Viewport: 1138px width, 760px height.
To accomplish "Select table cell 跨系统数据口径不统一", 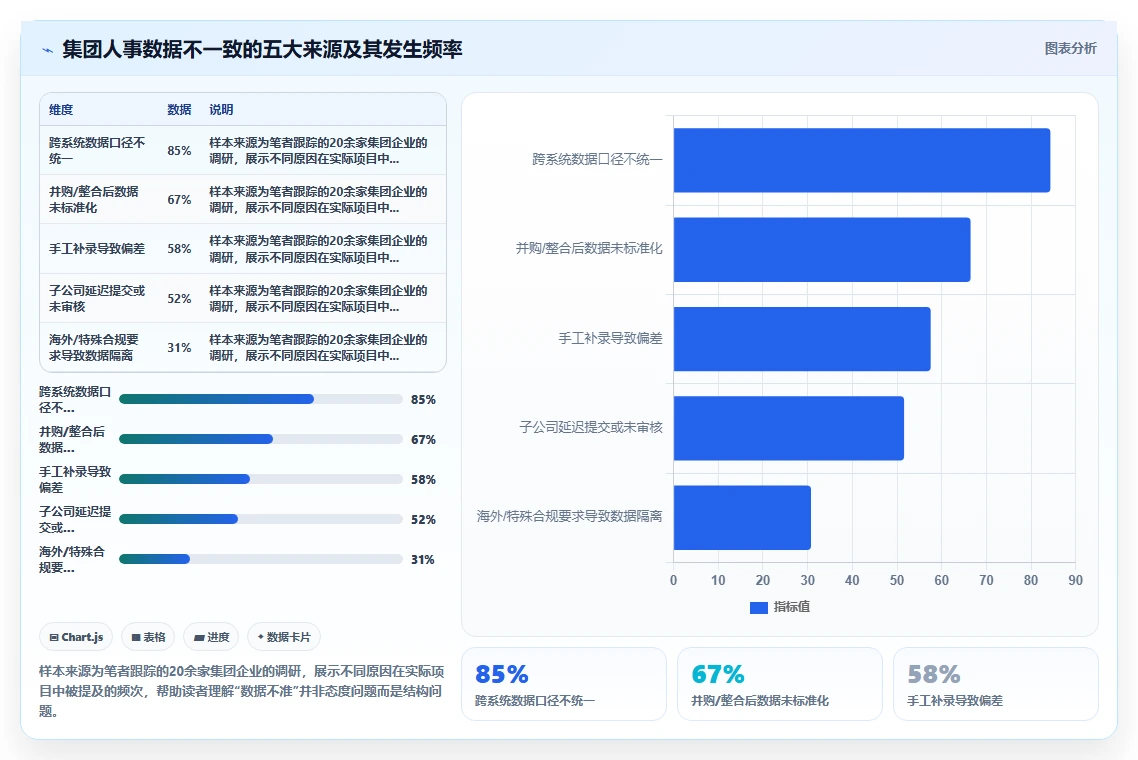I will click(x=97, y=150).
